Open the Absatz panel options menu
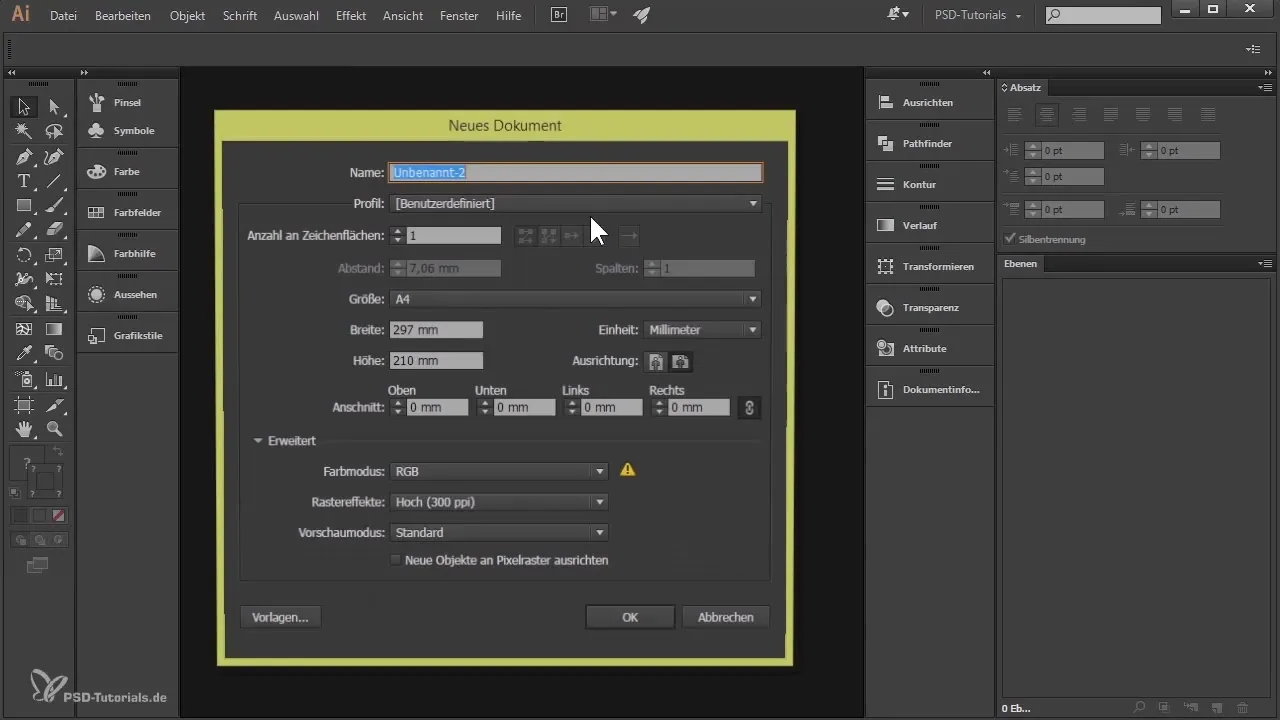 [1265, 88]
